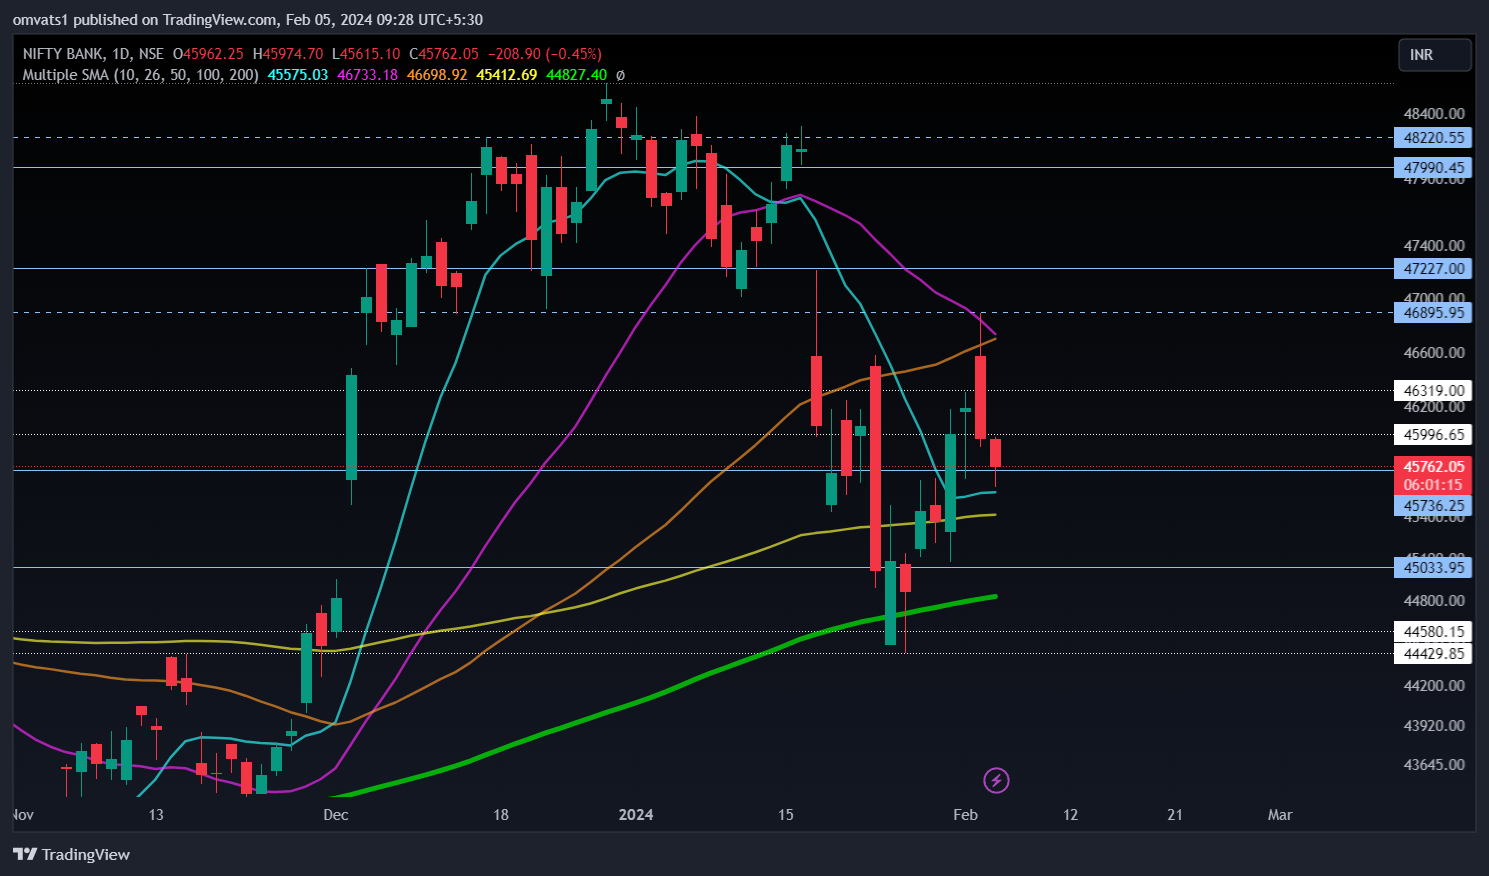
Task: Click the change value −208.90 (−0.45%)
Action: point(544,54)
